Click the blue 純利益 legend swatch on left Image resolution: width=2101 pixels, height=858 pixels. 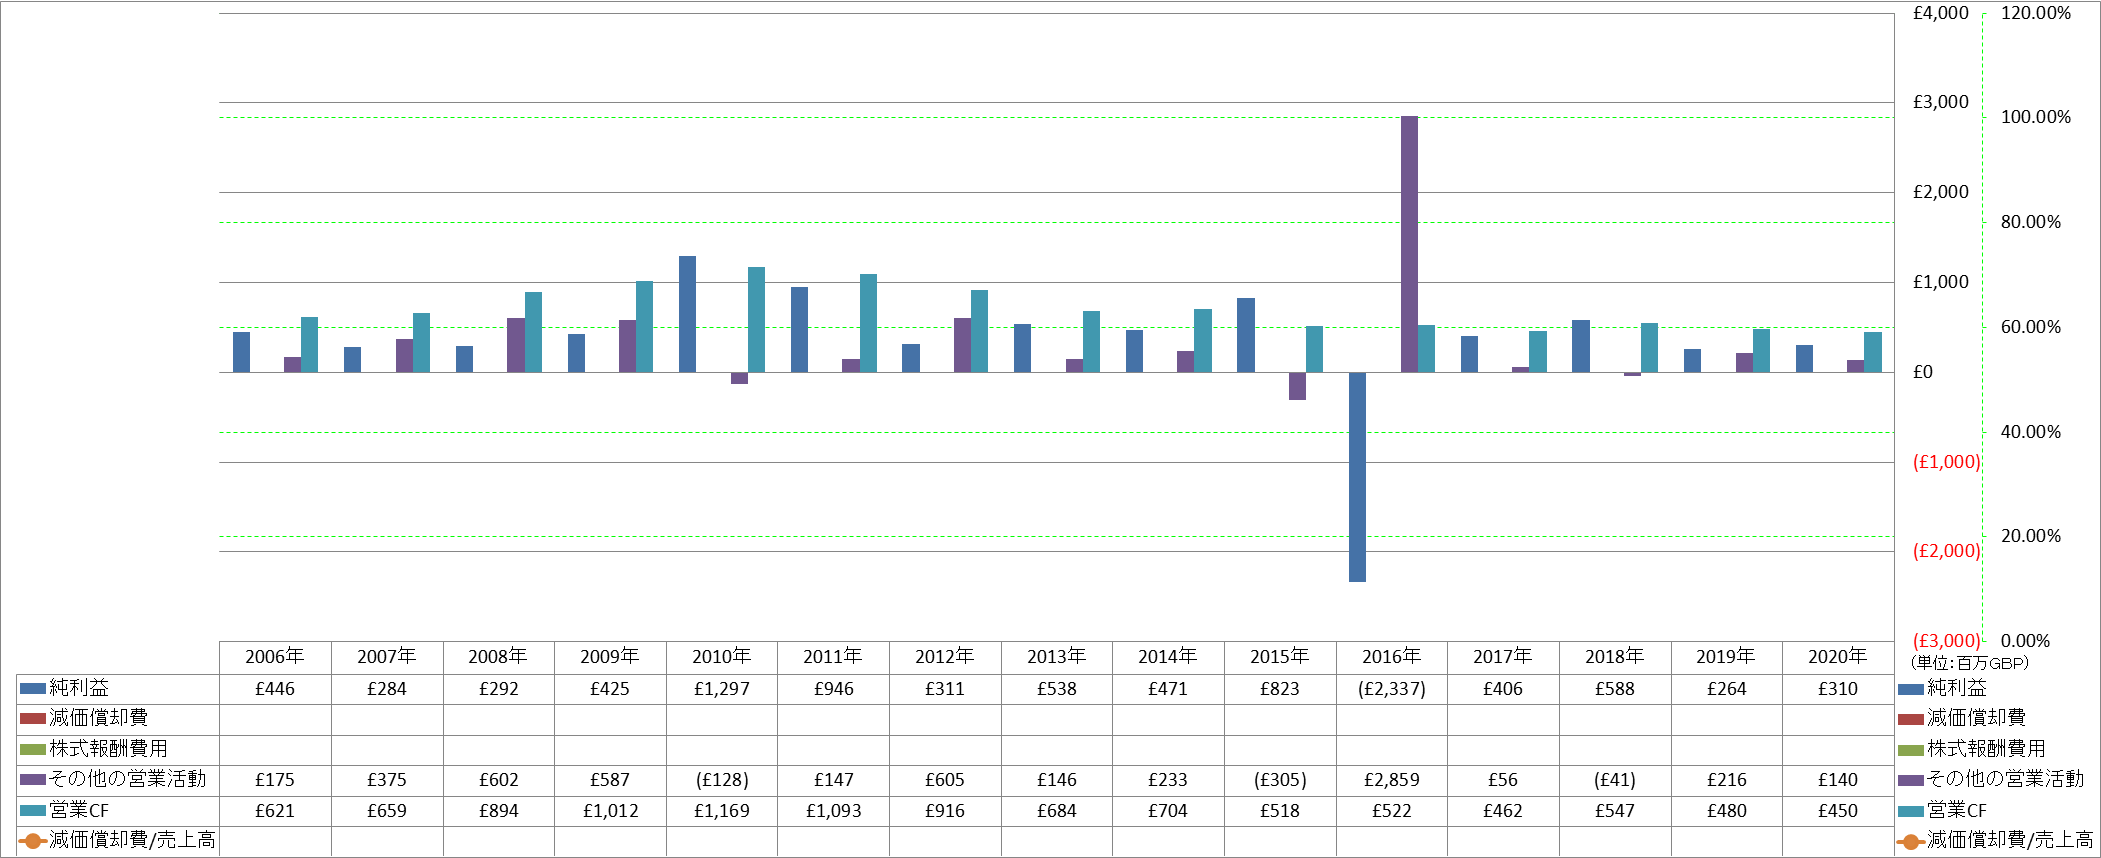(x=33, y=688)
